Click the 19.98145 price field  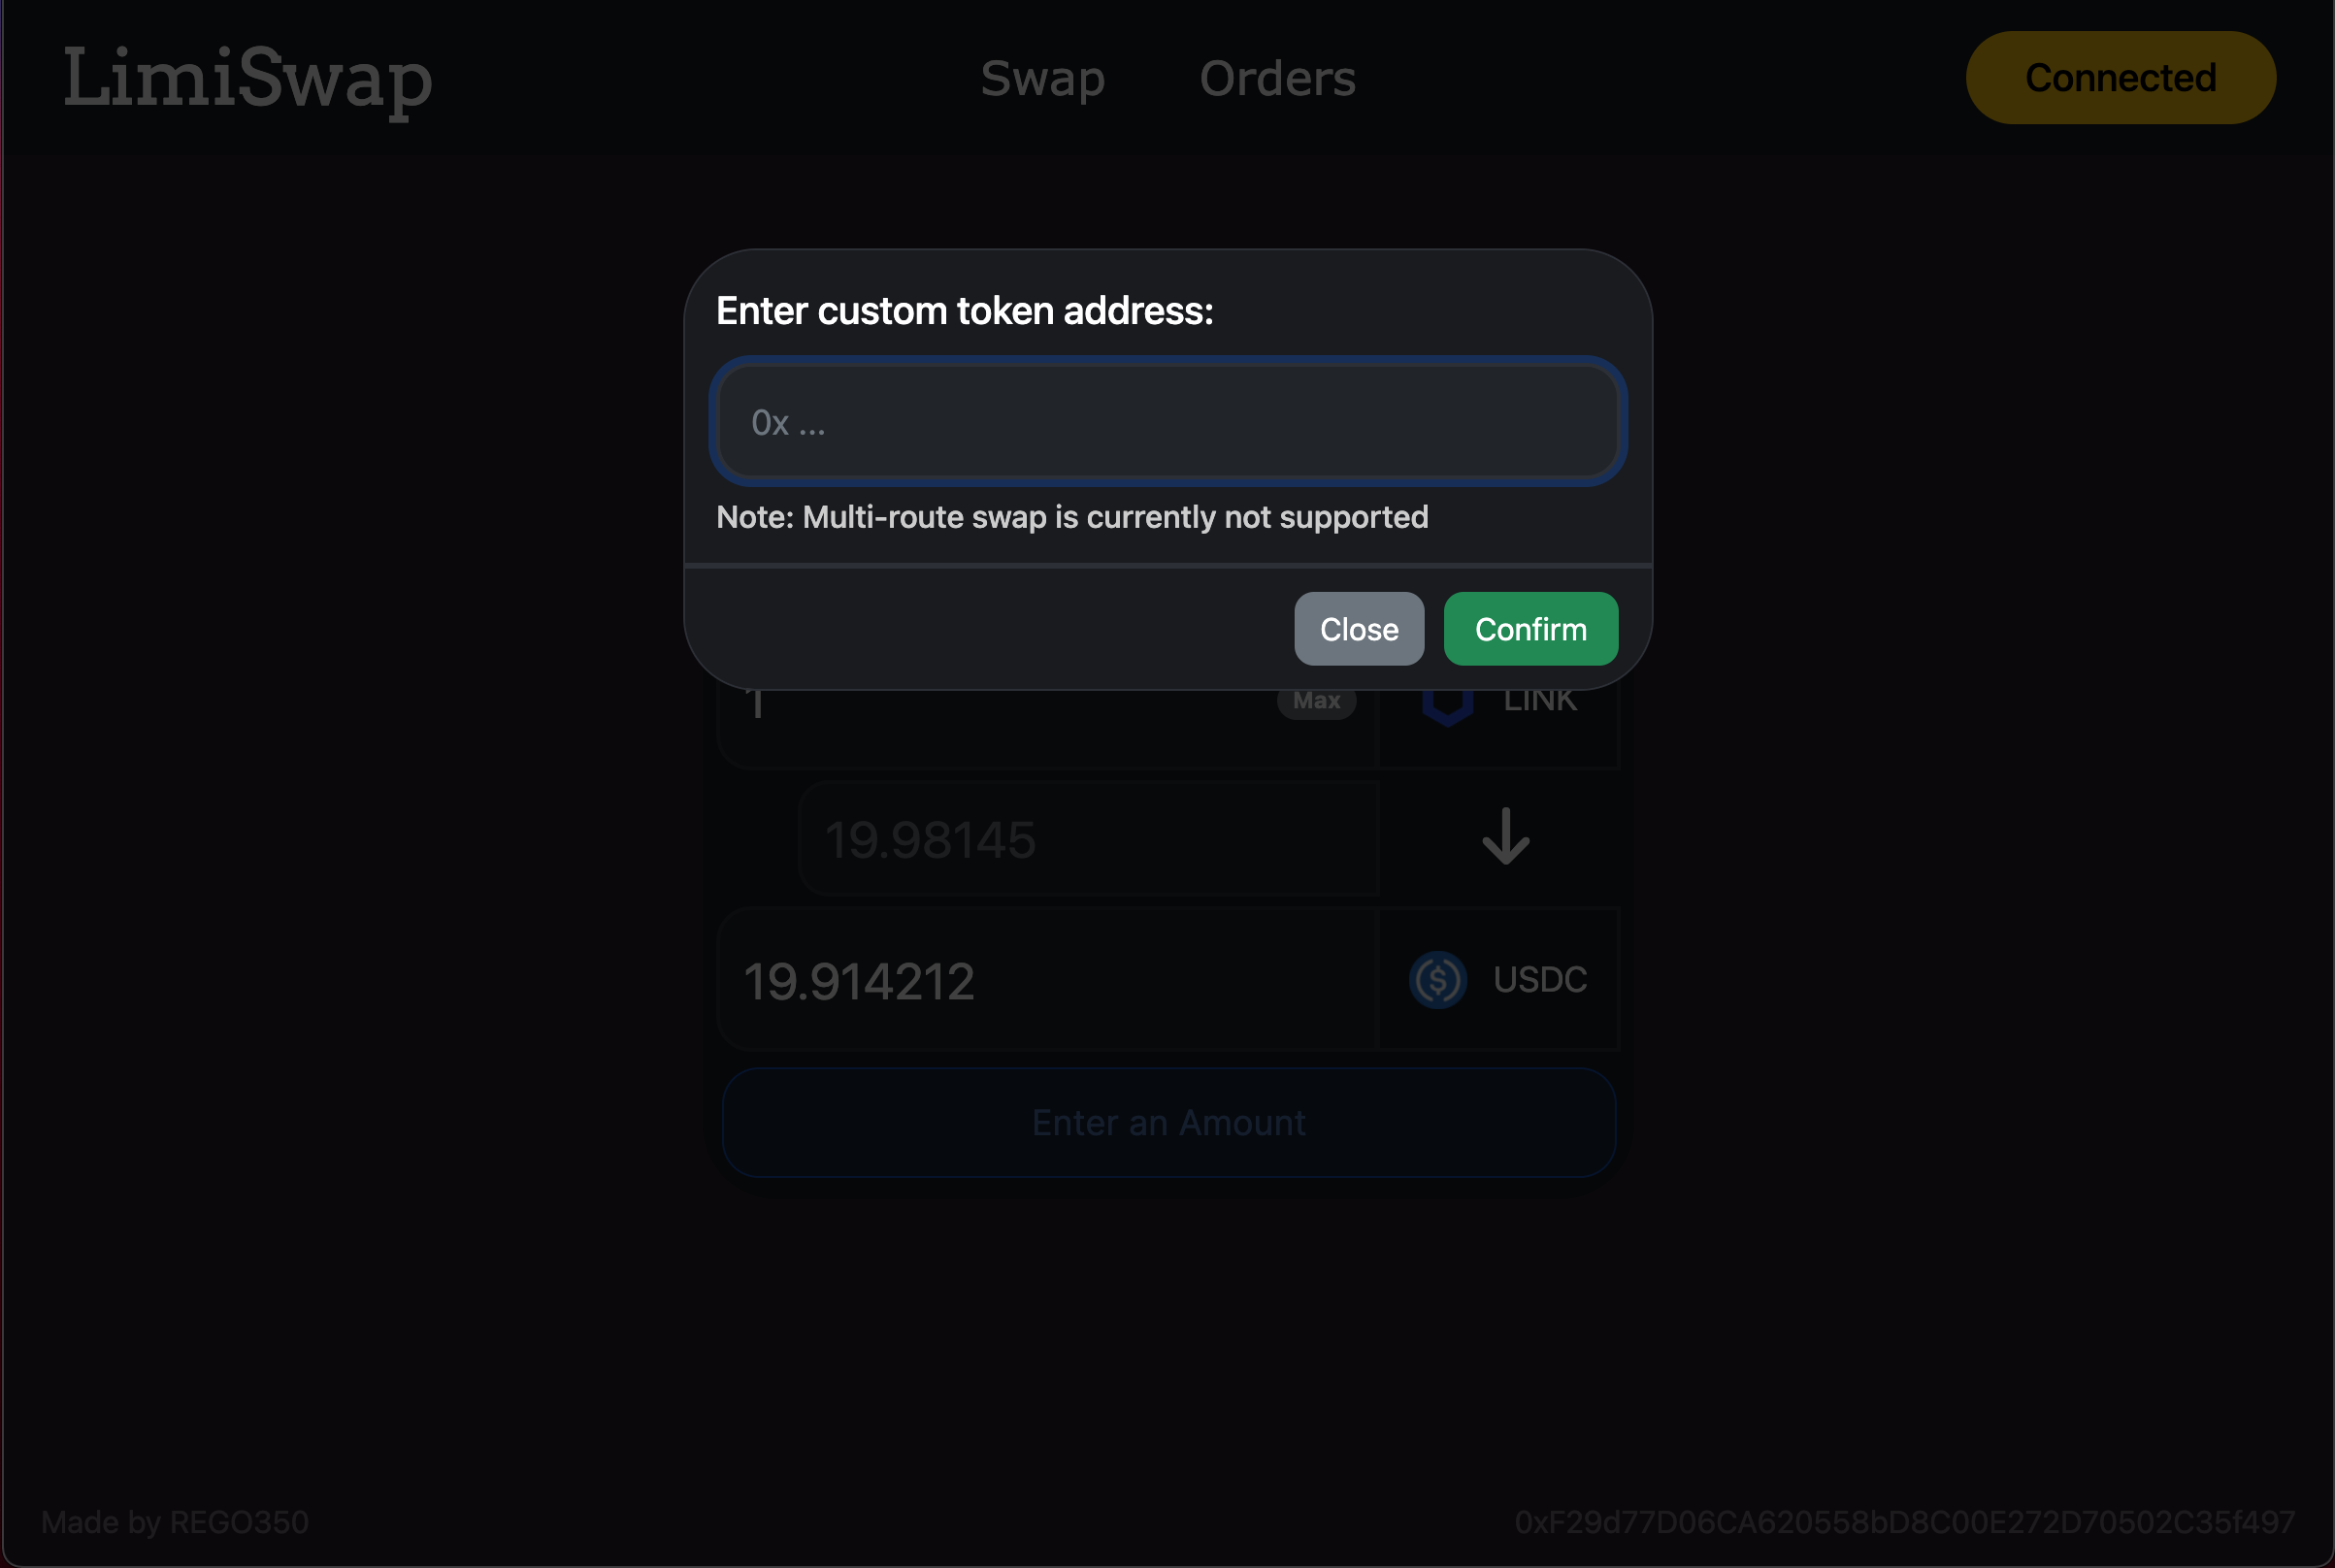[x=1089, y=839]
